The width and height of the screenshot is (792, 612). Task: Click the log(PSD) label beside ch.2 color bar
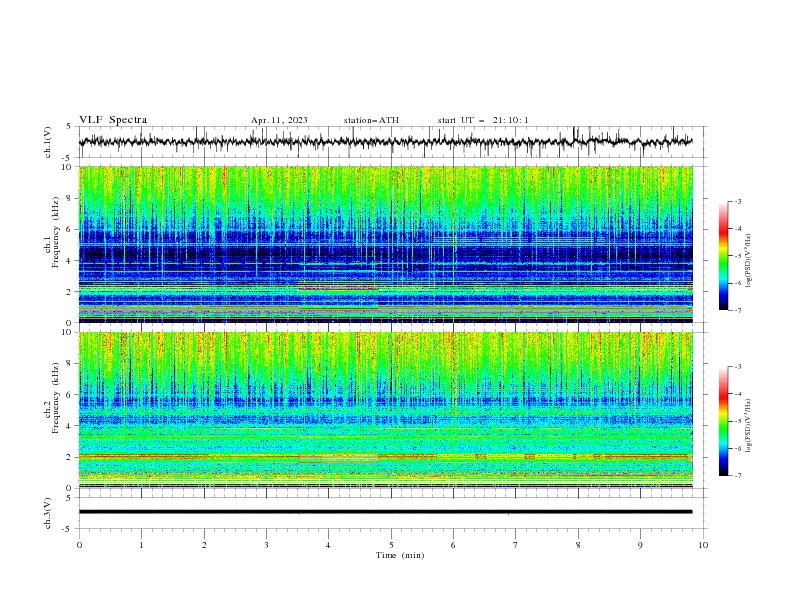[x=749, y=425]
